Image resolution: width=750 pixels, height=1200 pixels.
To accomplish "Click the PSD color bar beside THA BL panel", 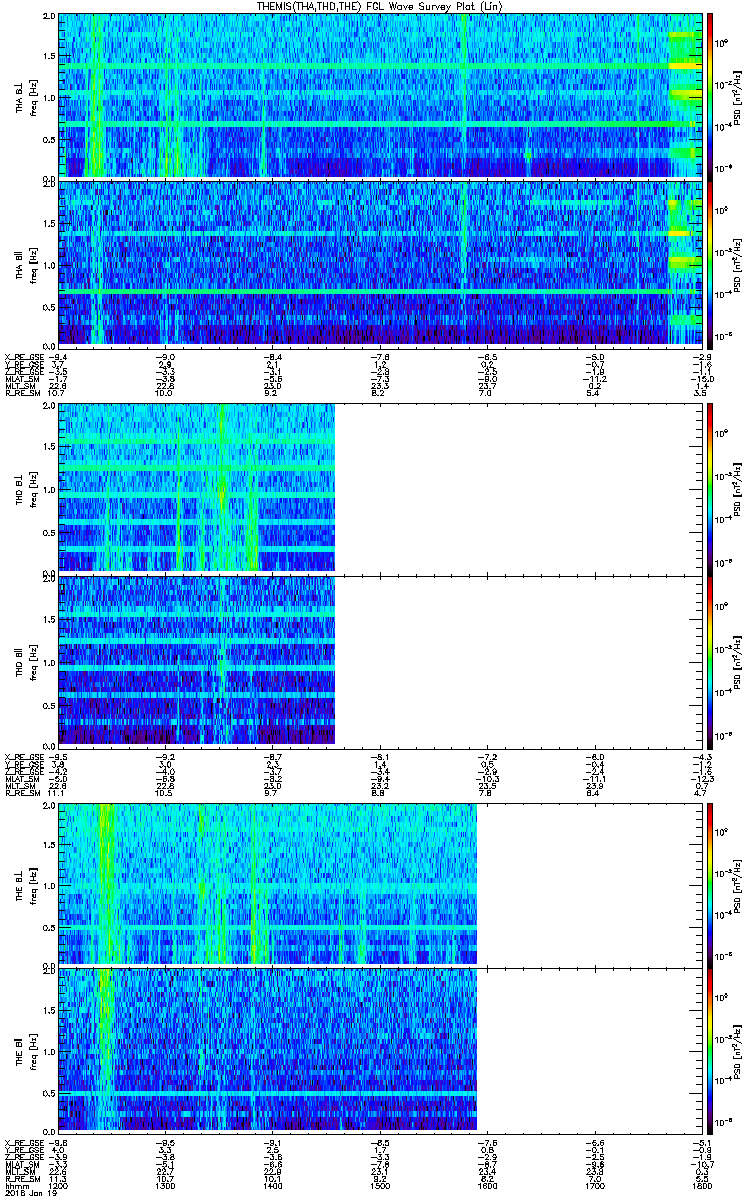I will [x=712, y=96].
